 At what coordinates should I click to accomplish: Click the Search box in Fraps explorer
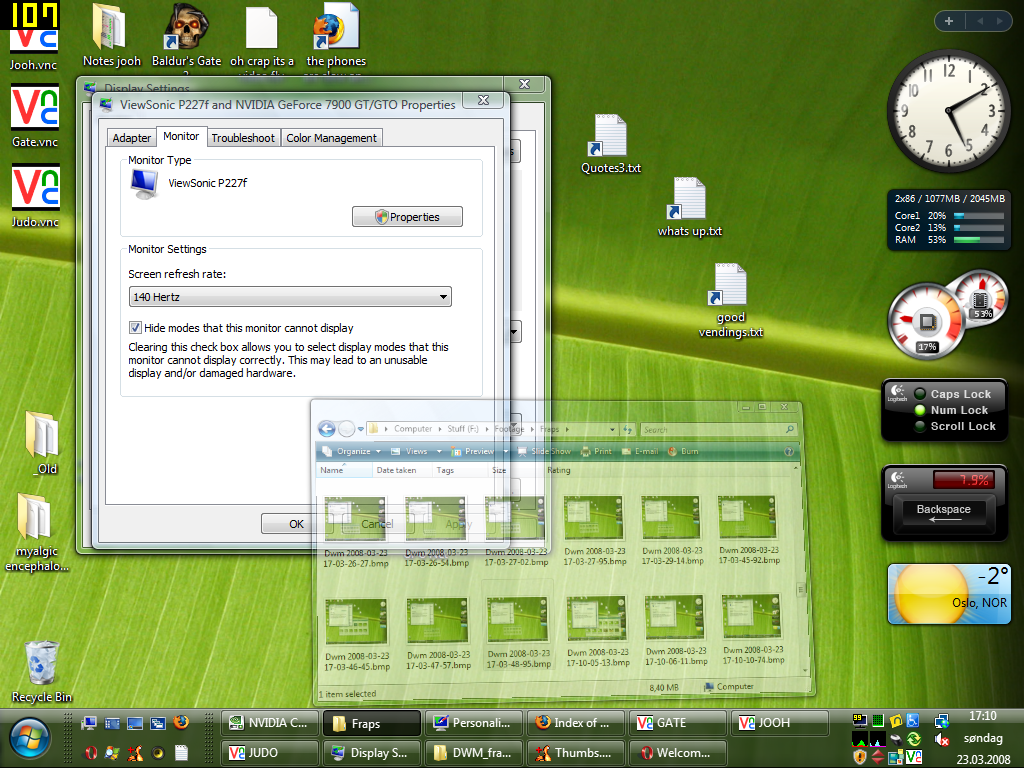(x=718, y=430)
